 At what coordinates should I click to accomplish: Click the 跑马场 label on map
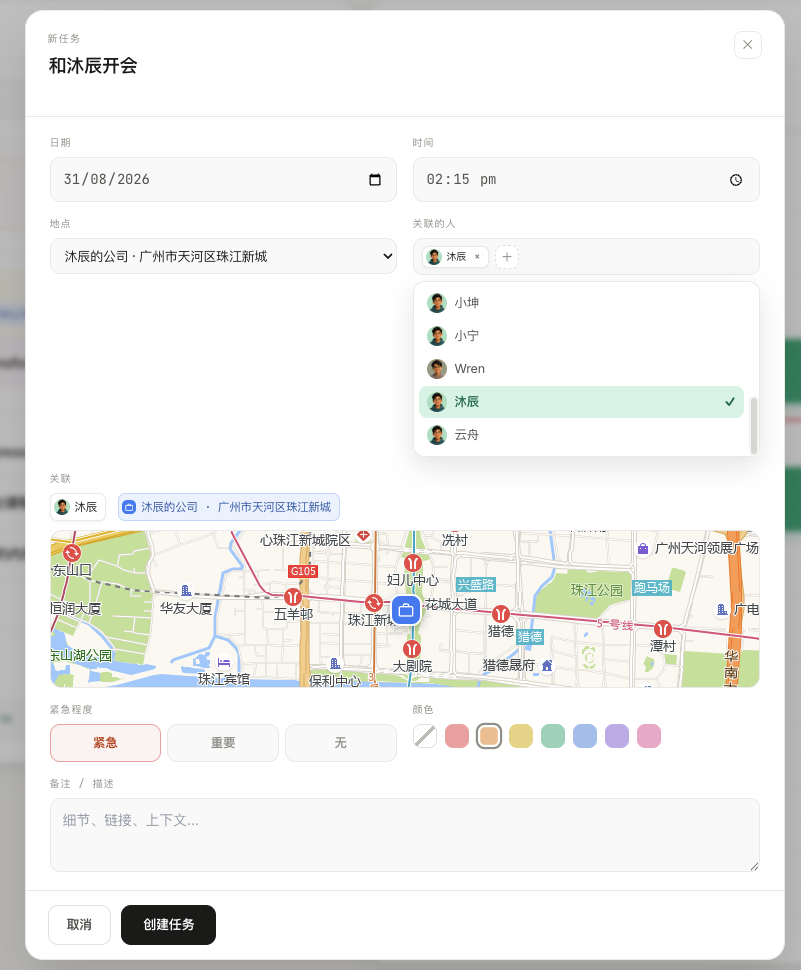pyautogui.click(x=652, y=588)
